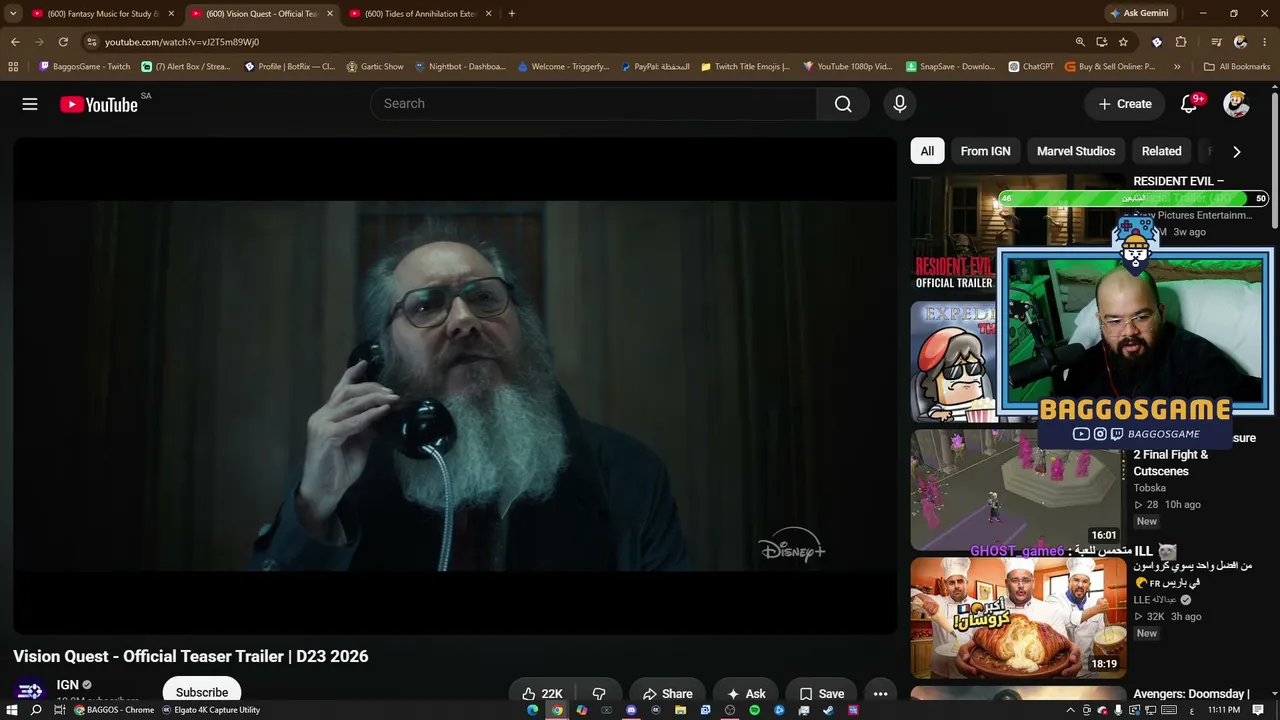The height and width of the screenshot is (720, 1280).
Task: Open the PayPal bookmark
Action: 654,67
